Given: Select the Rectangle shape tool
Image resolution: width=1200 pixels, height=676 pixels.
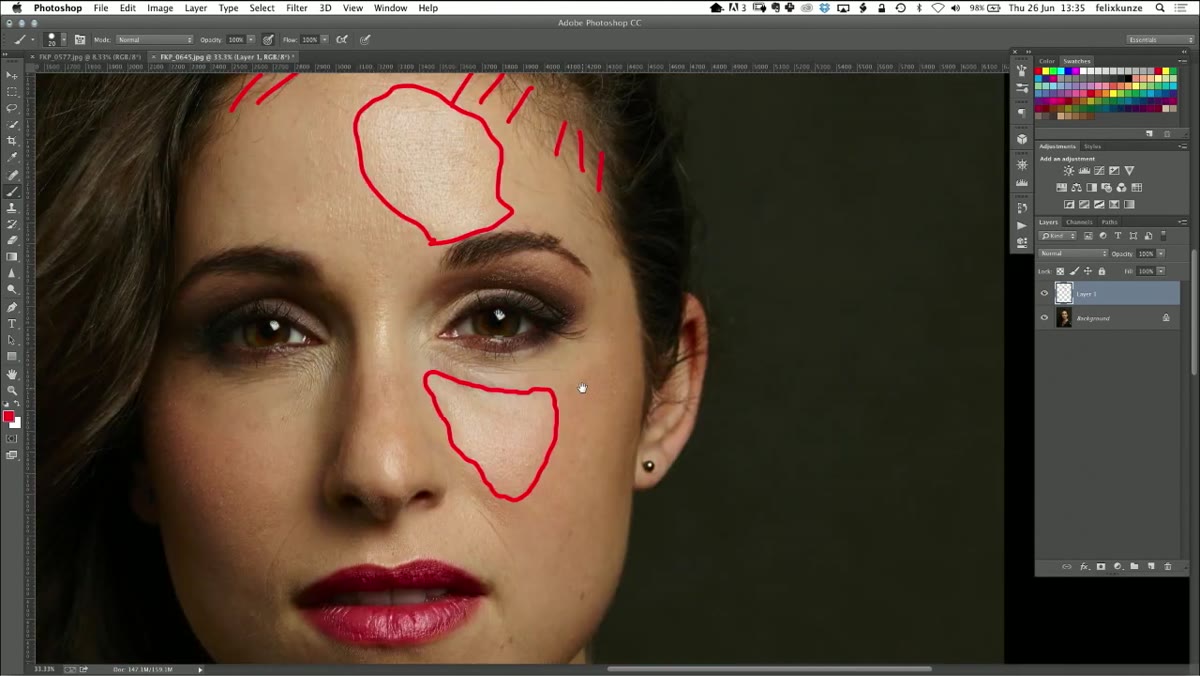Looking at the screenshot, I should click(12, 356).
